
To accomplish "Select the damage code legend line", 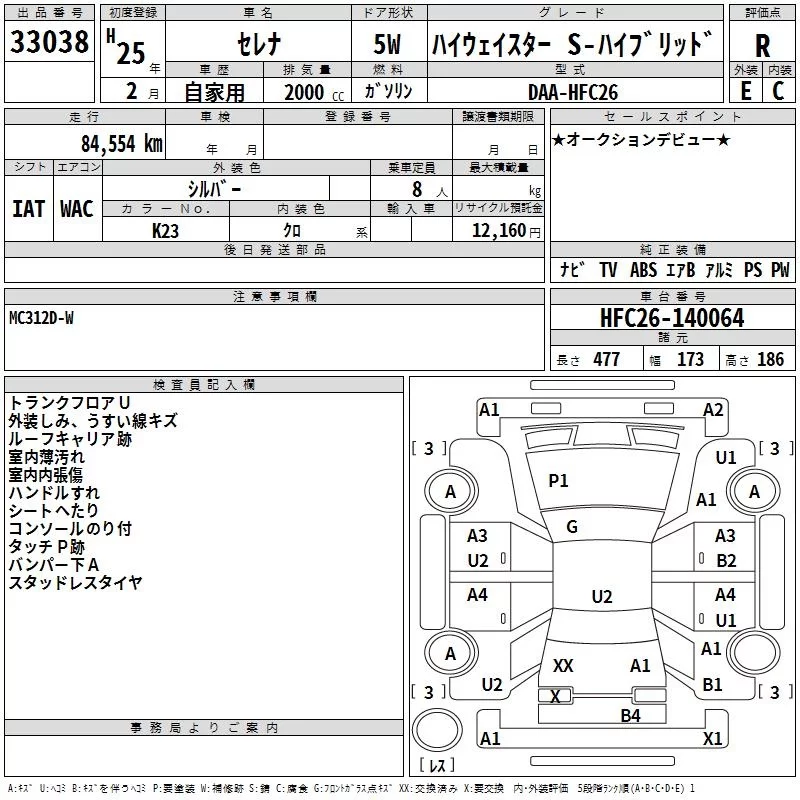I will (351, 788).
